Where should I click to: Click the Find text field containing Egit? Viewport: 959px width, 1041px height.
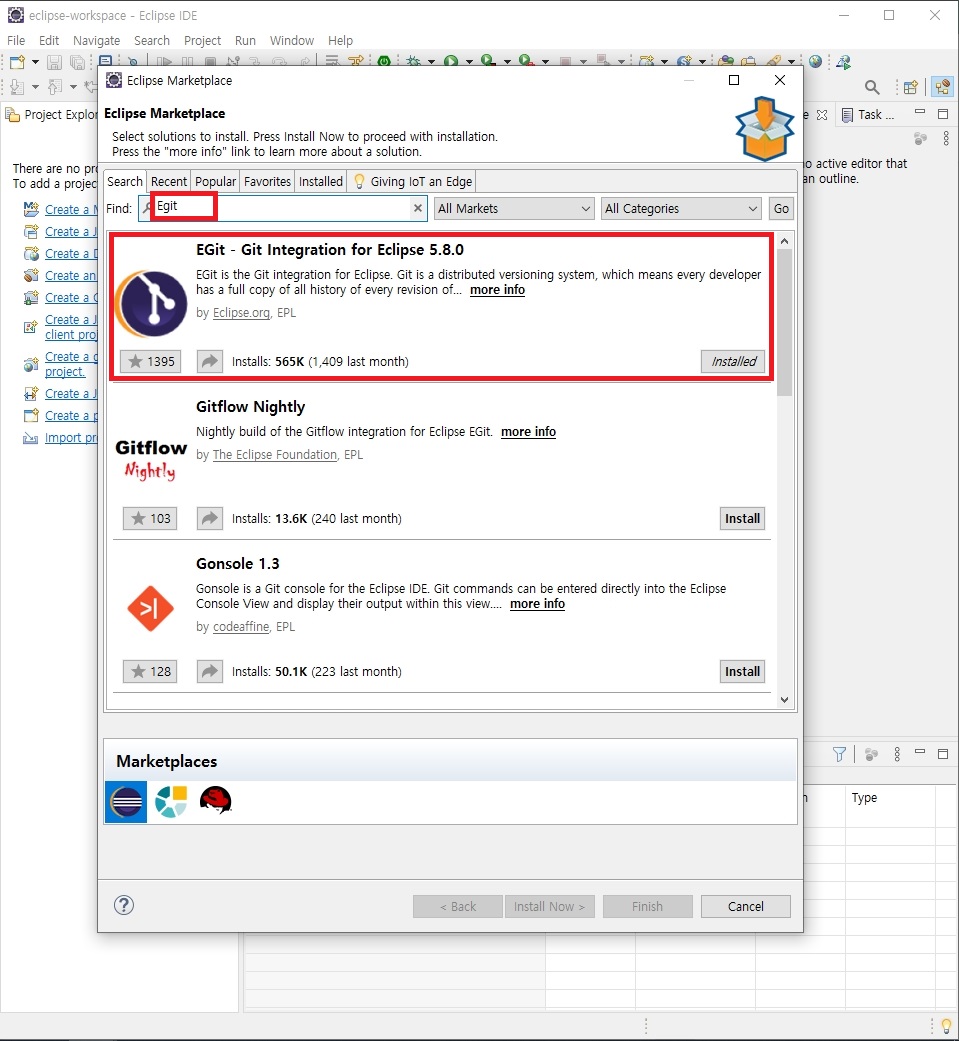(x=283, y=208)
